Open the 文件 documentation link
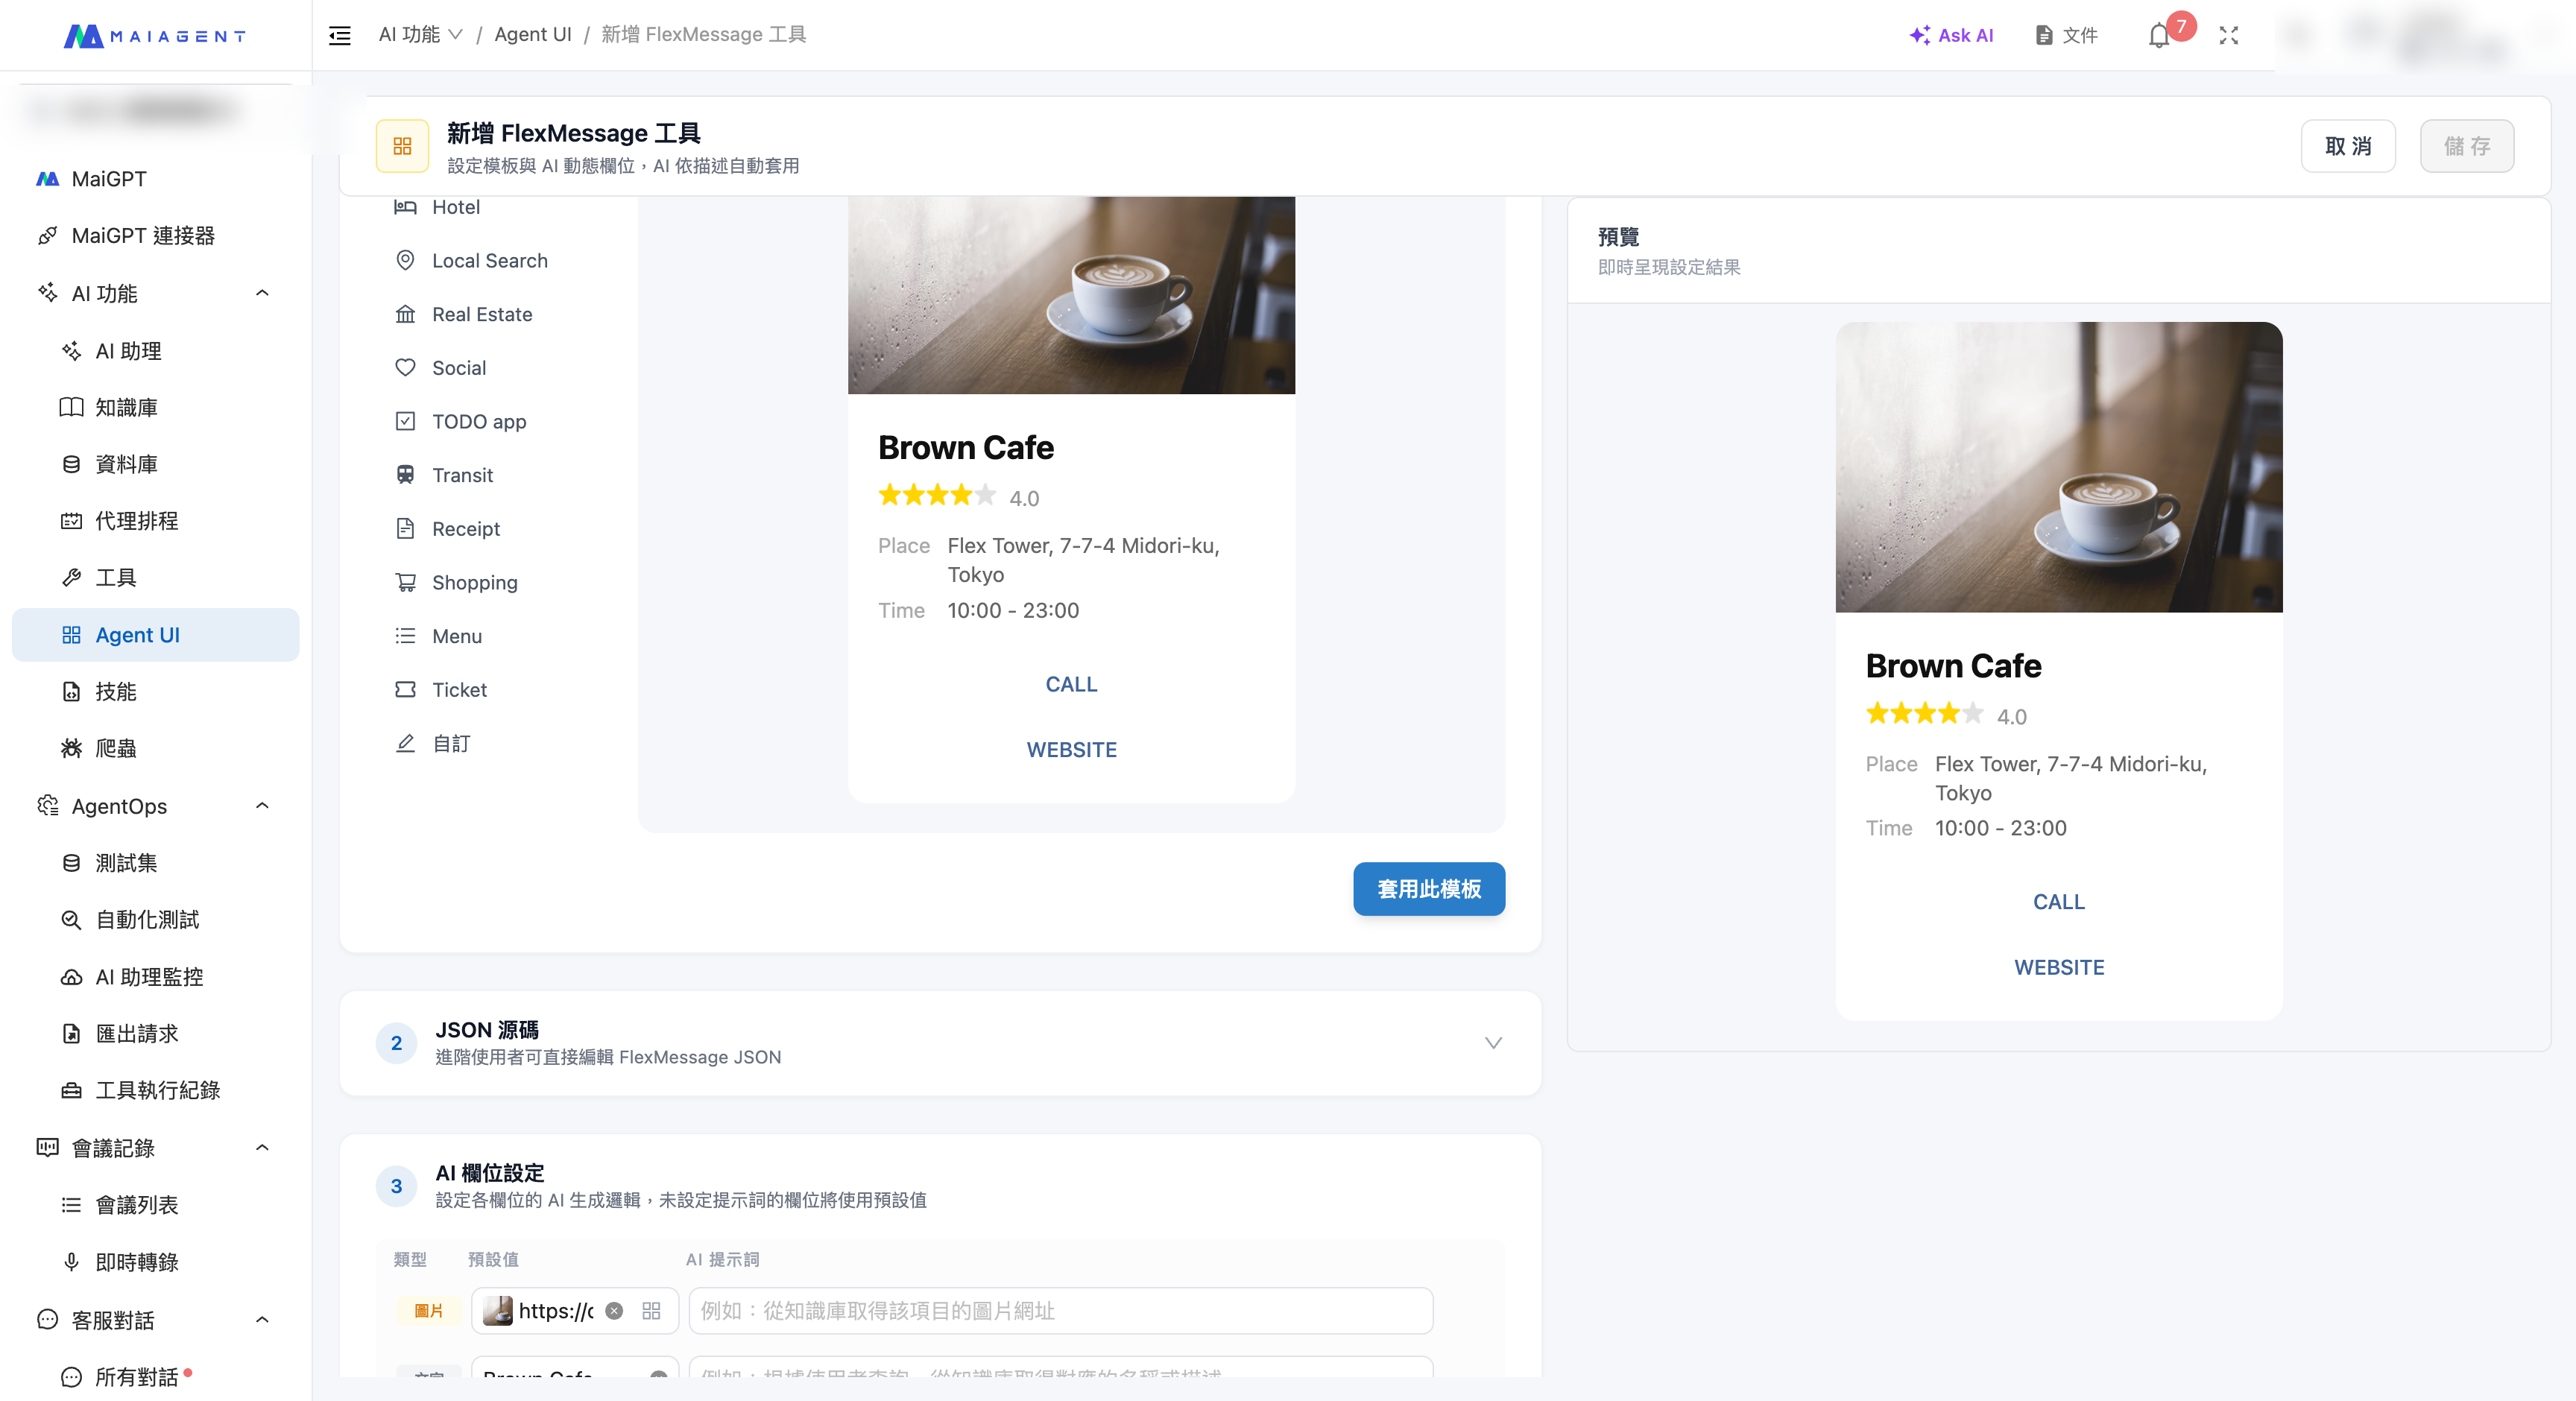 pyautogui.click(x=2066, y=35)
